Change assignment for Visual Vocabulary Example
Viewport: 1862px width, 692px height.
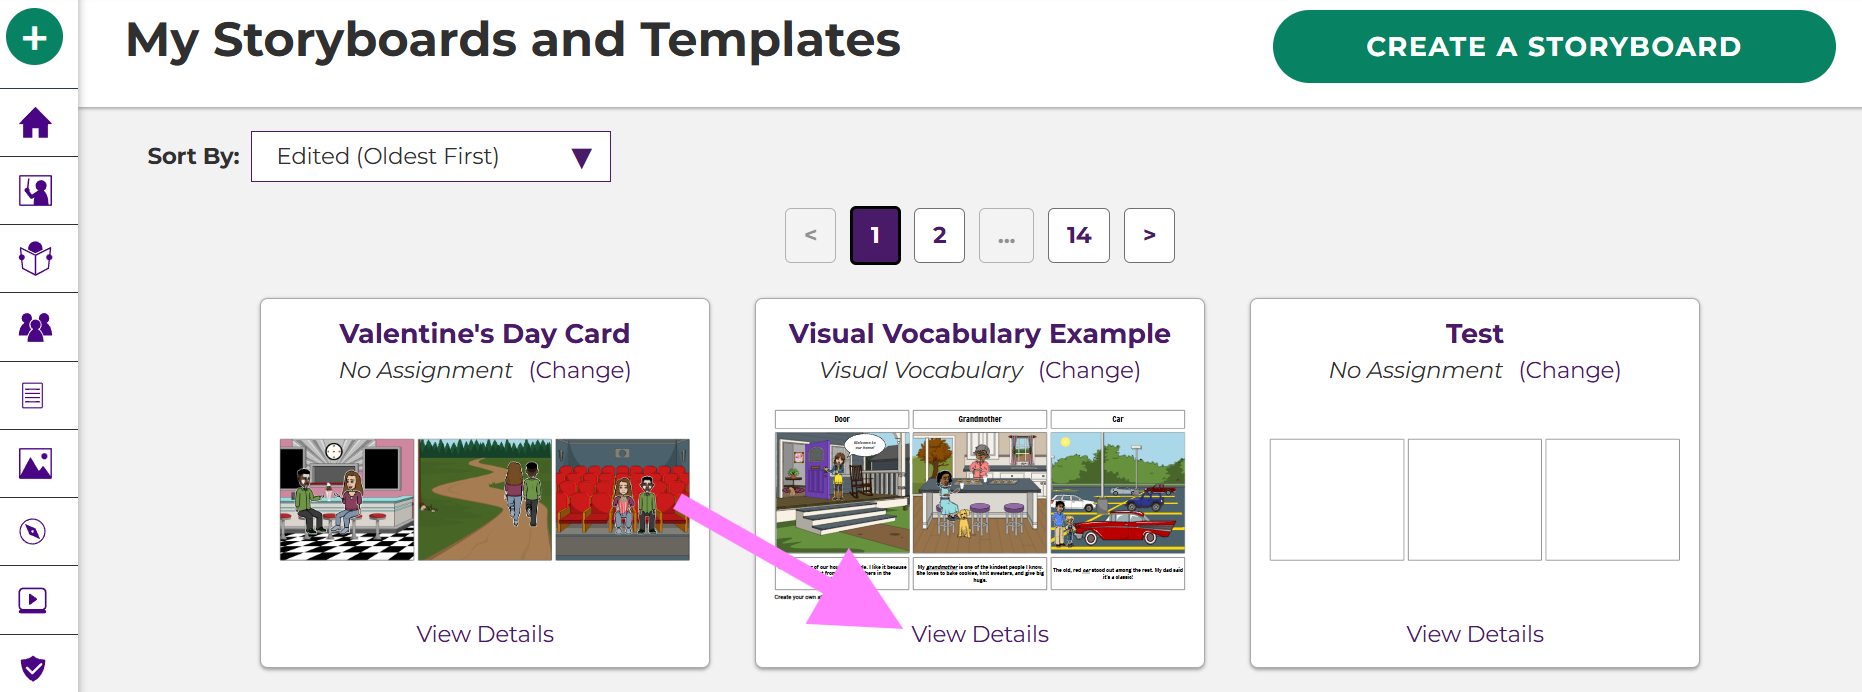pos(1089,370)
